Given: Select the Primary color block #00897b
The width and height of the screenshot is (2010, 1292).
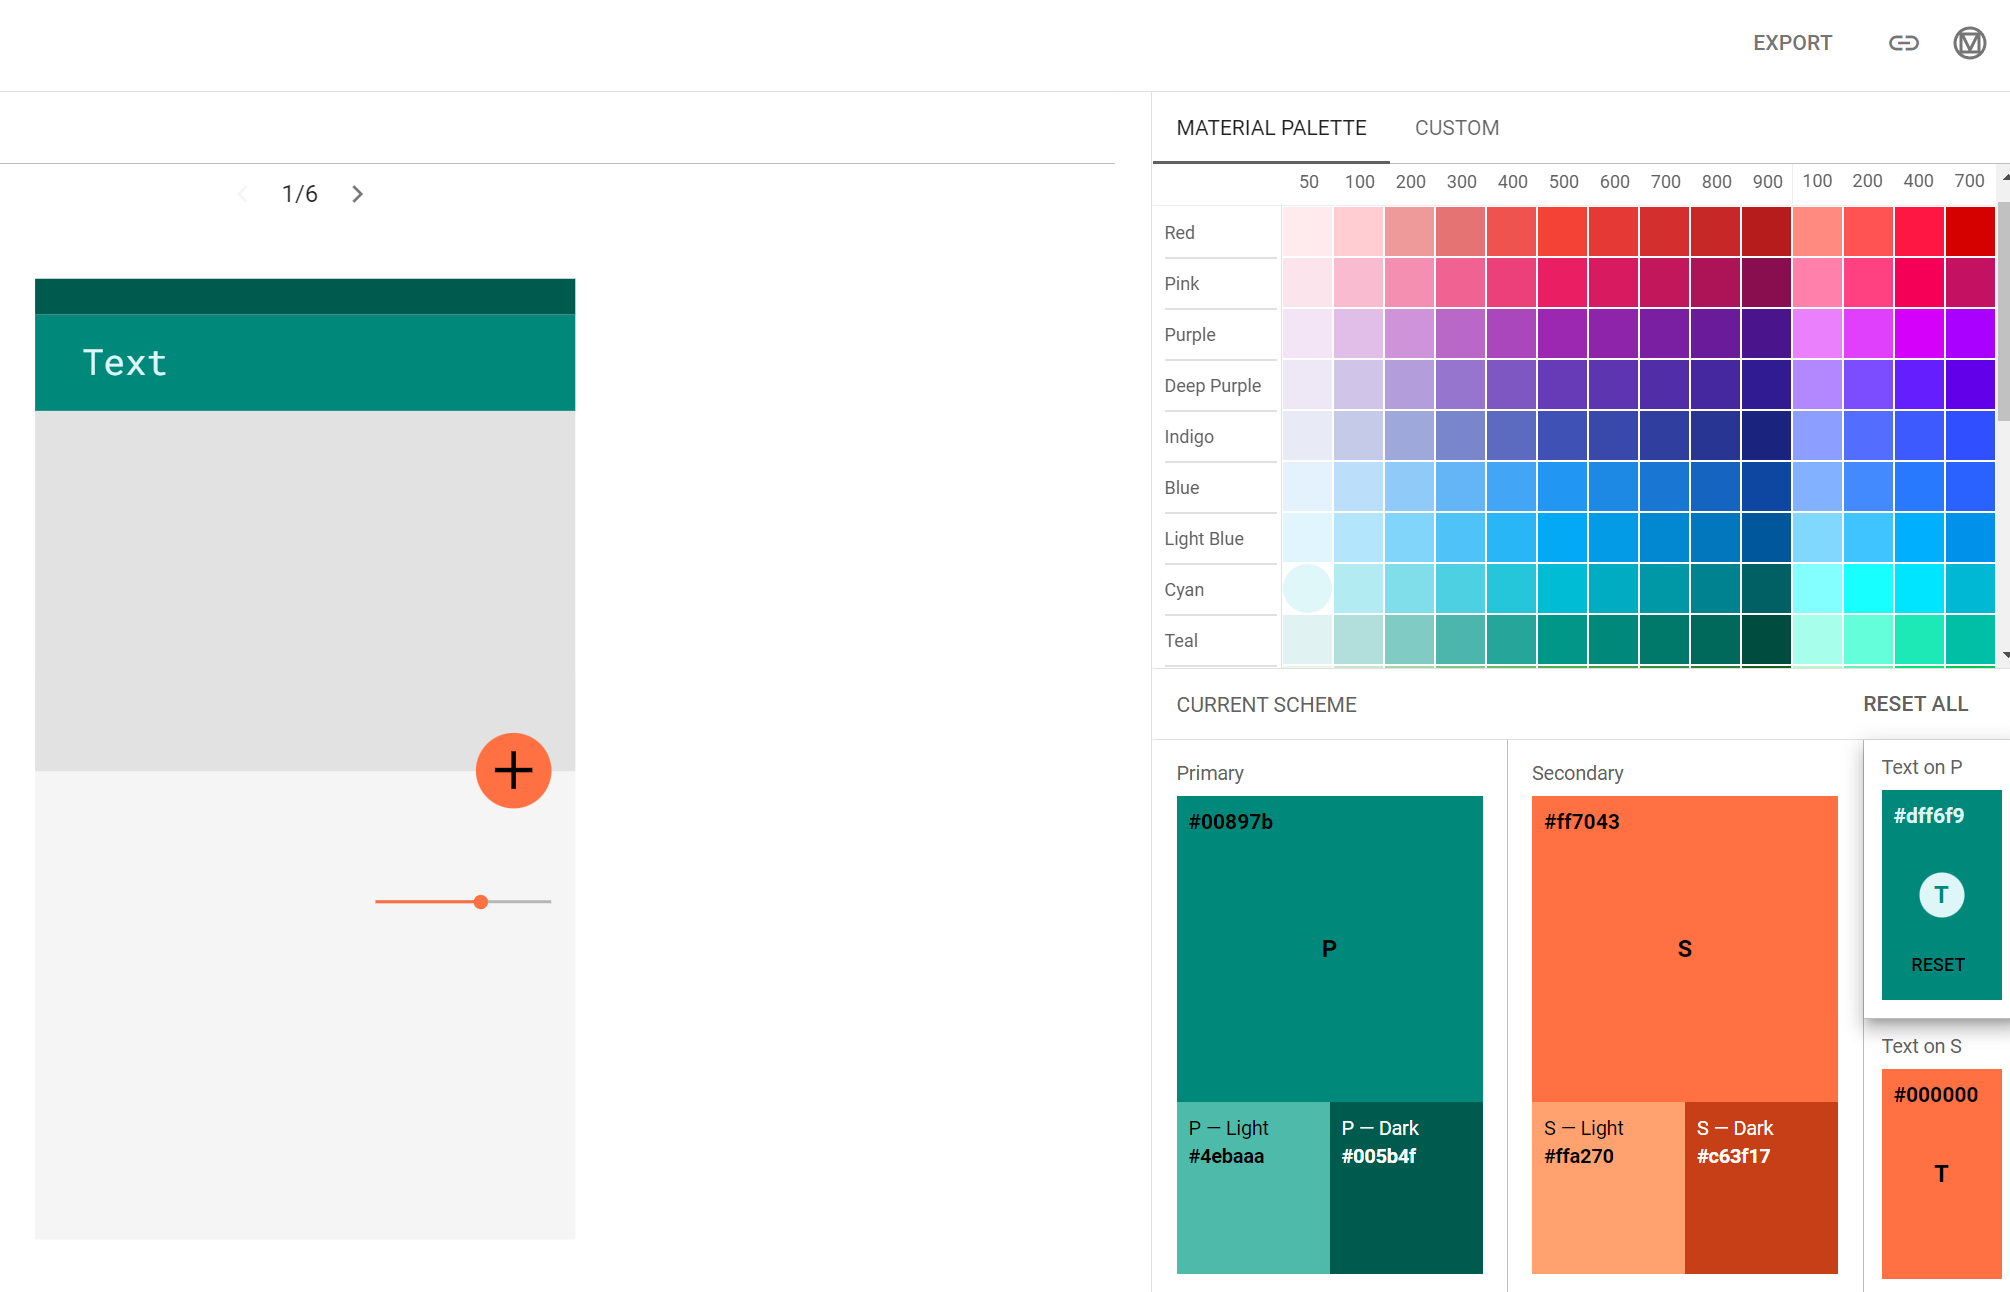Looking at the screenshot, I should (1329, 948).
